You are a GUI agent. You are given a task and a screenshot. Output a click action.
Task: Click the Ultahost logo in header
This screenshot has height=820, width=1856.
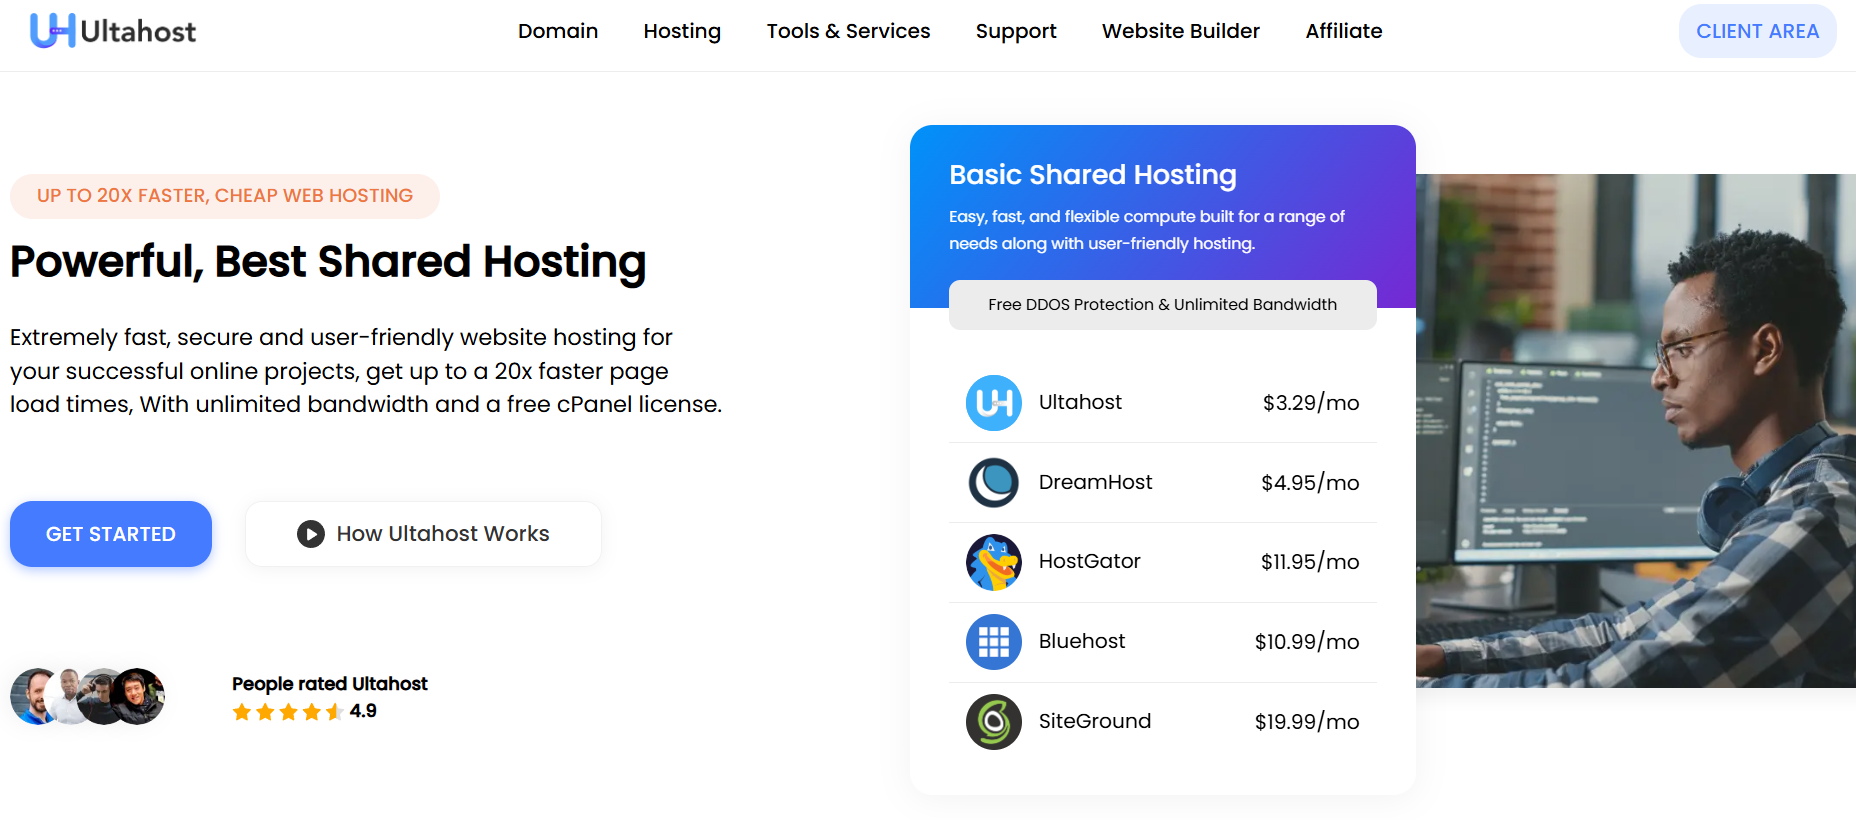pos(113,31)
